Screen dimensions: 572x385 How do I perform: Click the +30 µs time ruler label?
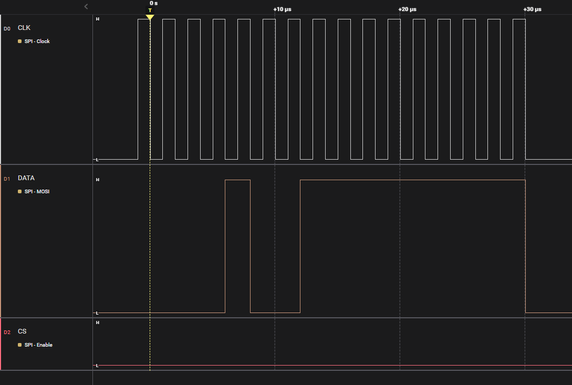[x=533, y=9]
